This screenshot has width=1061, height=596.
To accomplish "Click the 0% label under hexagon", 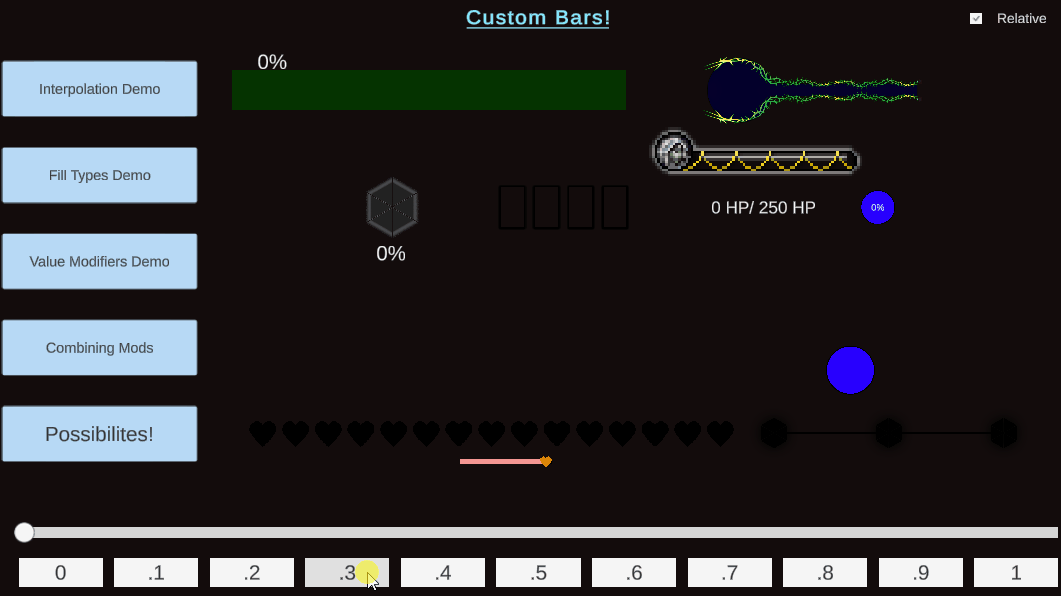I will (391, 254).
